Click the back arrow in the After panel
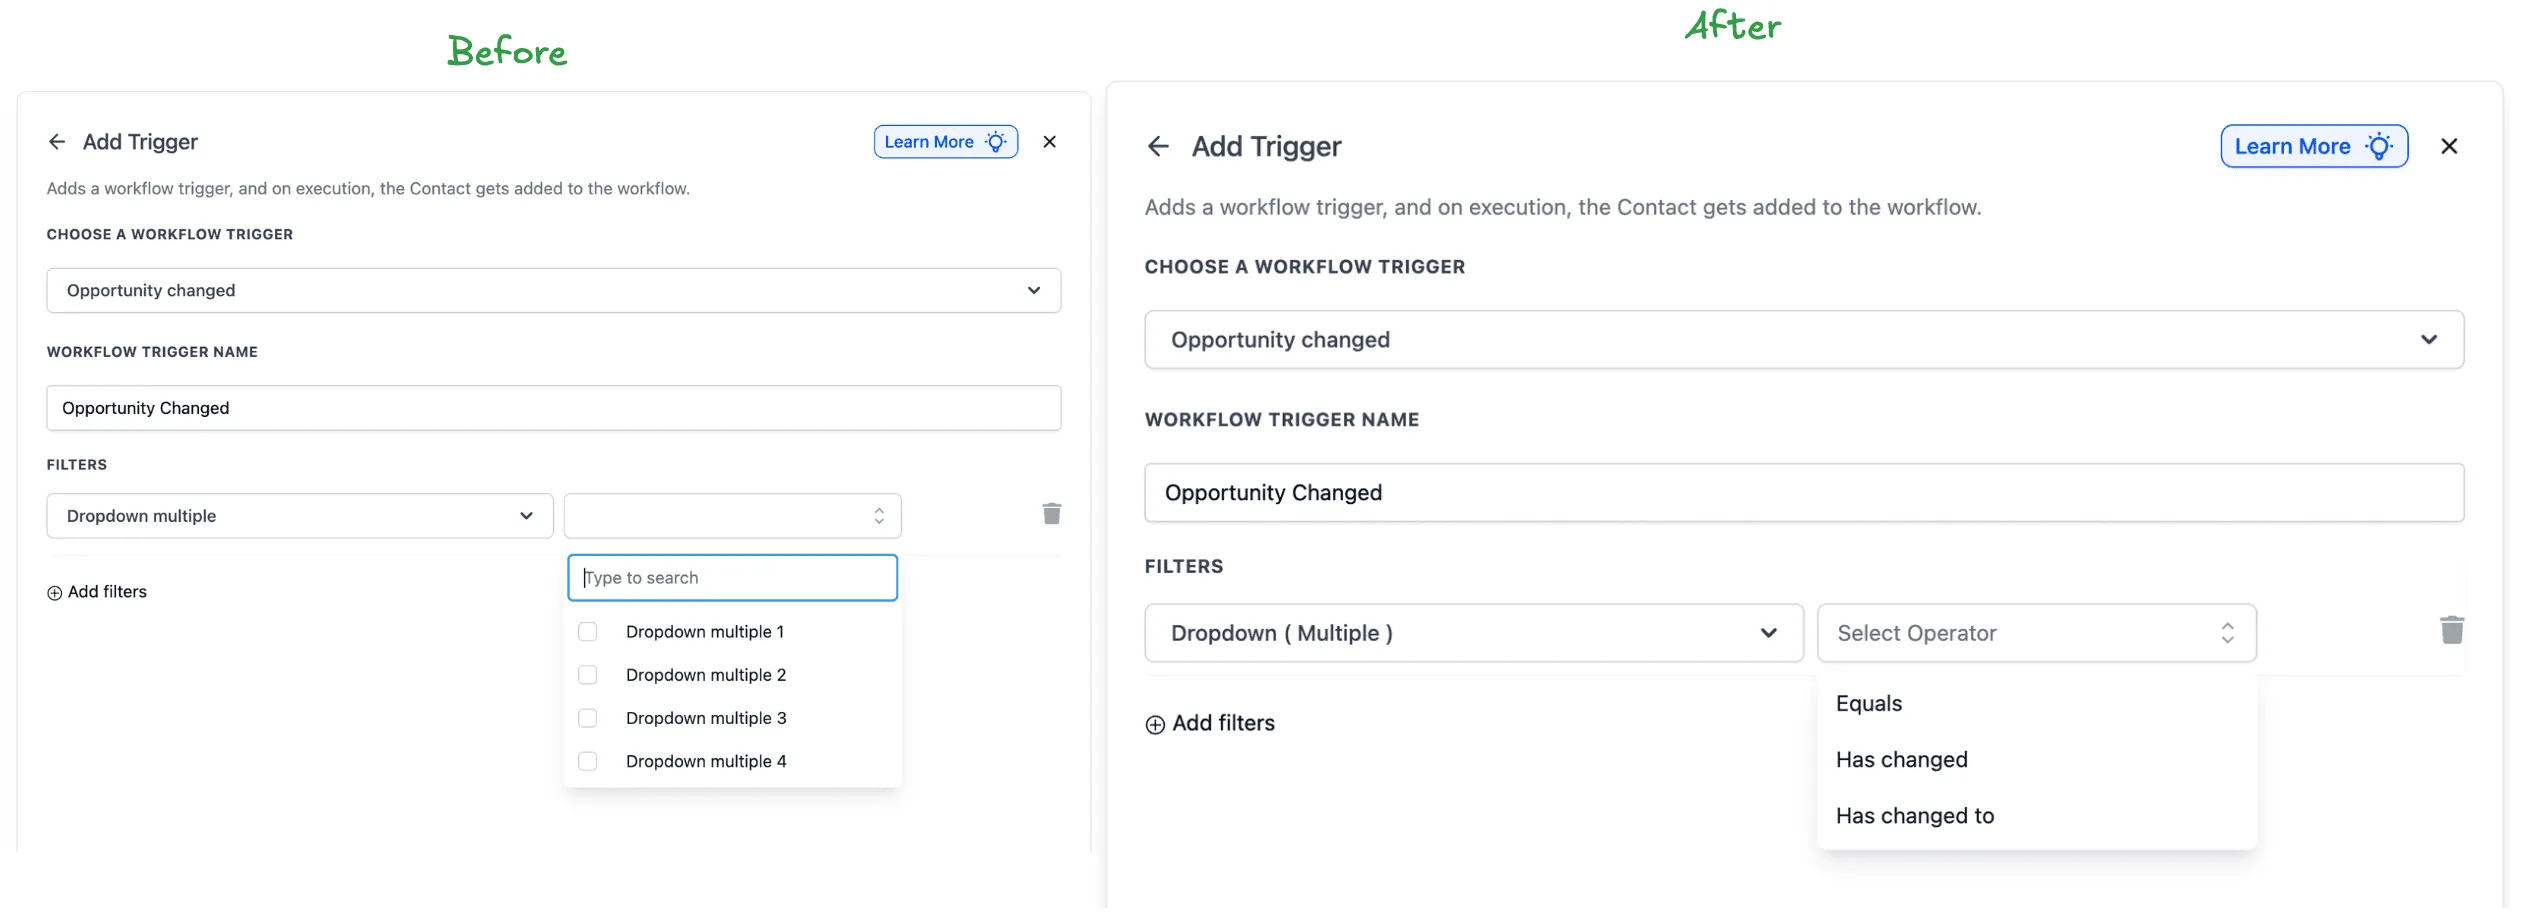The height and width of the screenshot is (918, 2526). point(1157,146)
